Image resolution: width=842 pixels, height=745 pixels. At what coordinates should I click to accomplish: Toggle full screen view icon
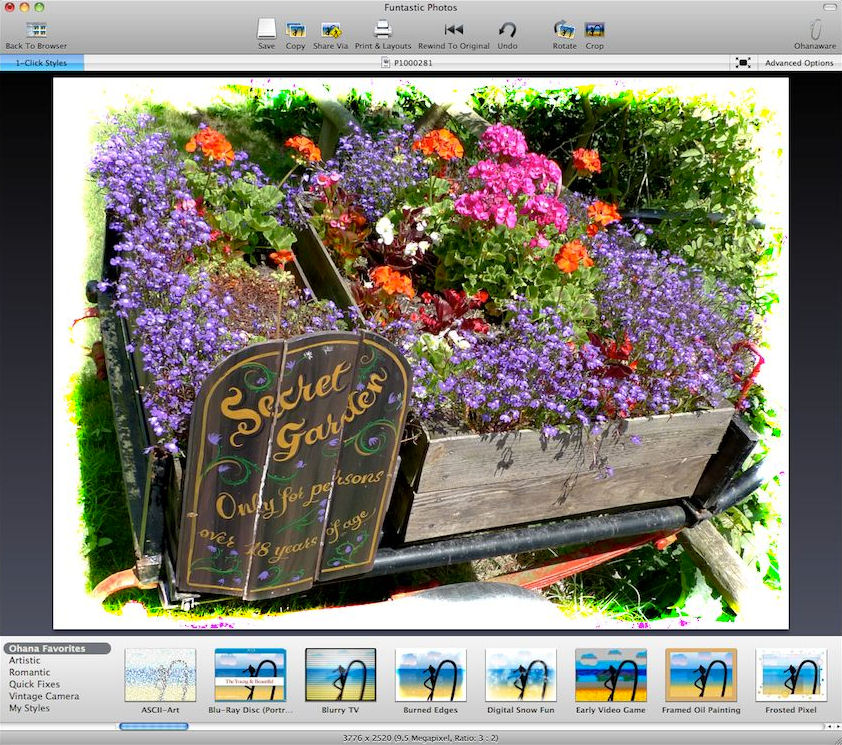[742, 63]
